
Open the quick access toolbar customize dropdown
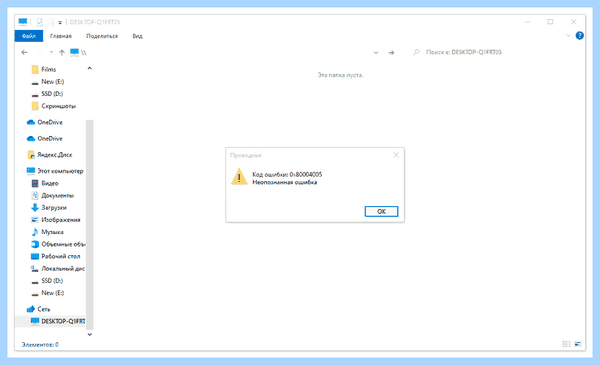[x=60, y=23]
